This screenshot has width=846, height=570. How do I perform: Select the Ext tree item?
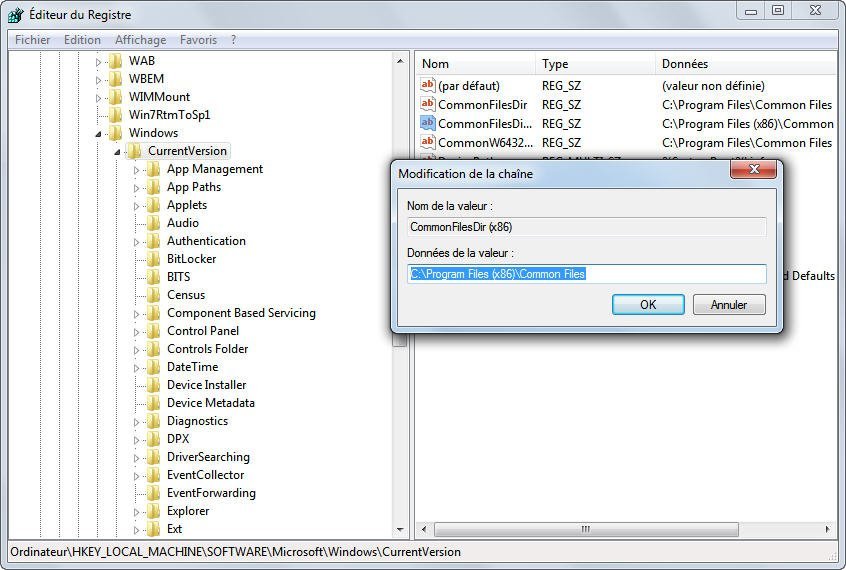click(x=174, y=529)
